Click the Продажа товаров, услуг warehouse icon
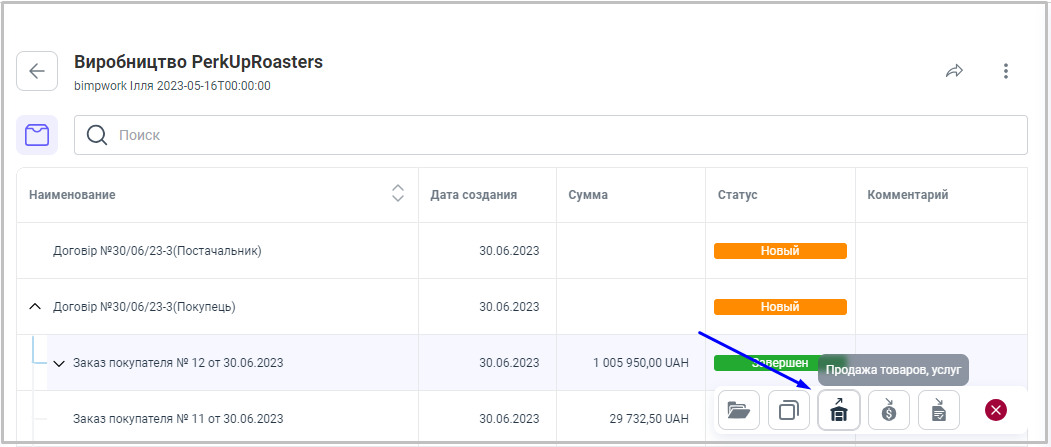This screenshot has height=447, width=1051. pos(839,410)
